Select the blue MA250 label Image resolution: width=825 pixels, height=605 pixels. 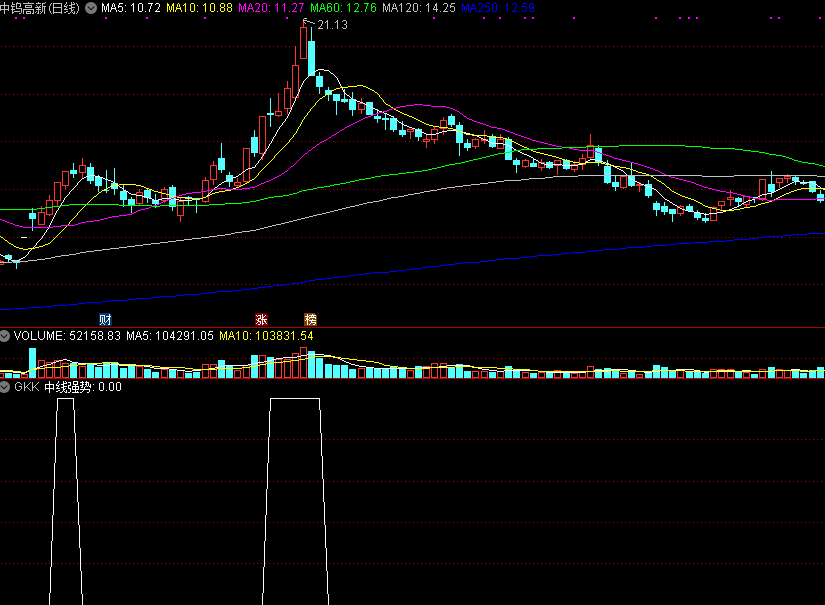click(x=496, y=8)
